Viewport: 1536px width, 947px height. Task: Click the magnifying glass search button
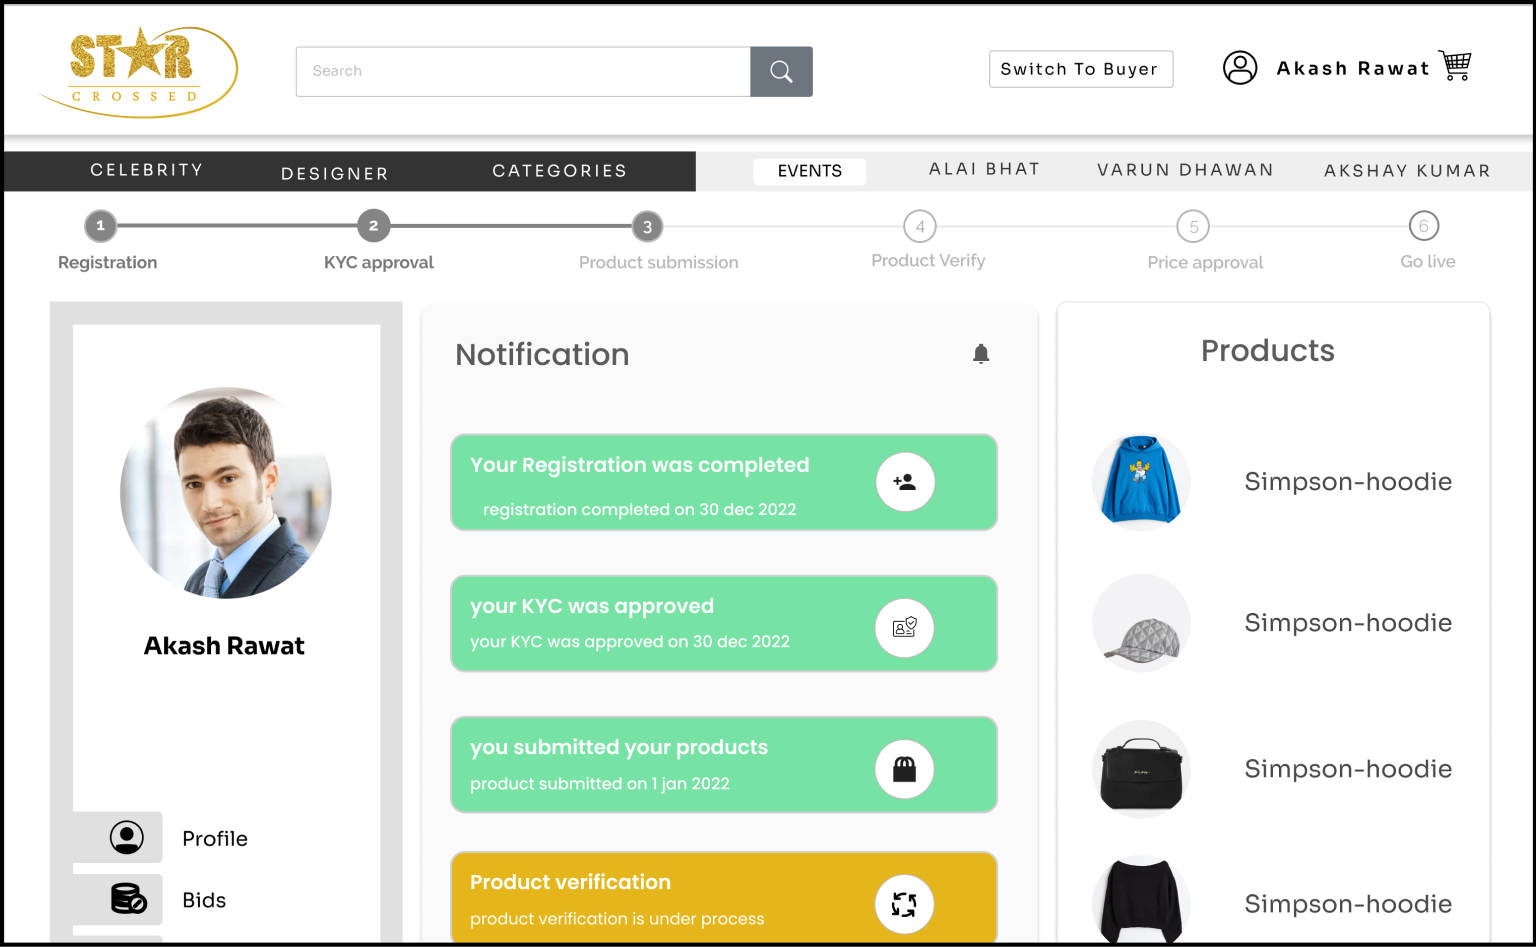click(781, 72)
